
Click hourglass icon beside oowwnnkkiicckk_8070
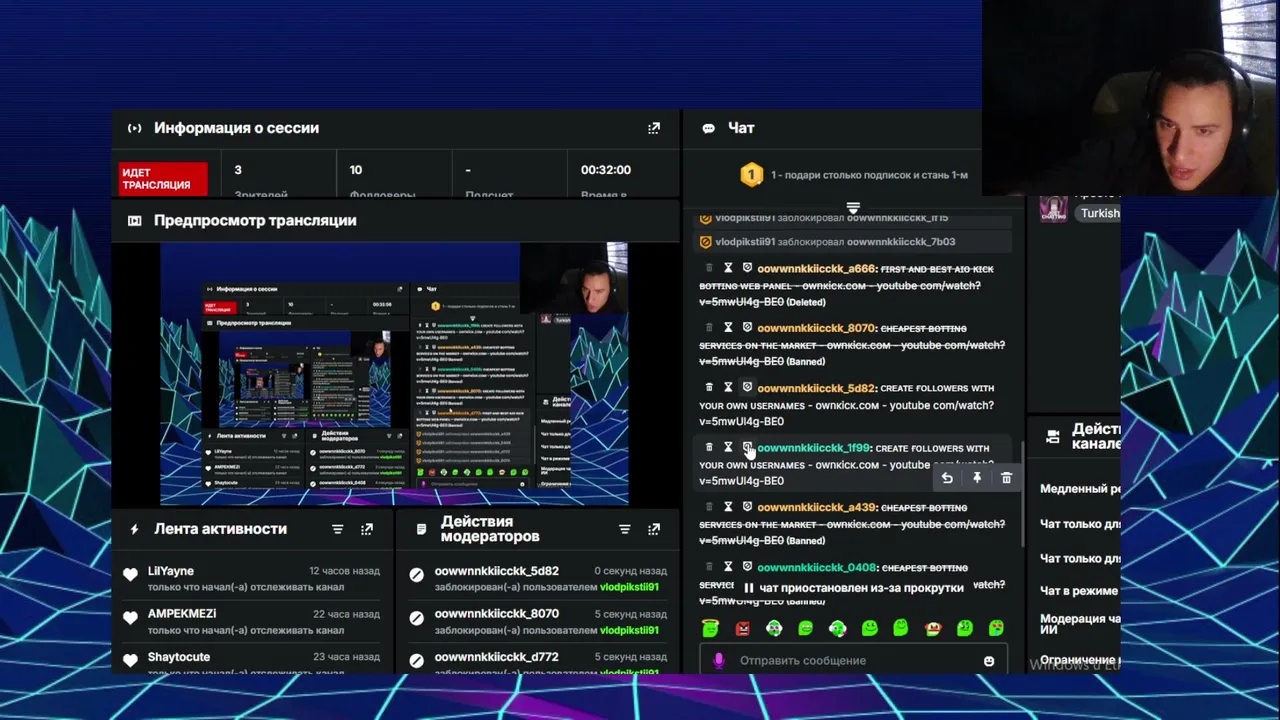pyautogui.click(x=728, y=328)
